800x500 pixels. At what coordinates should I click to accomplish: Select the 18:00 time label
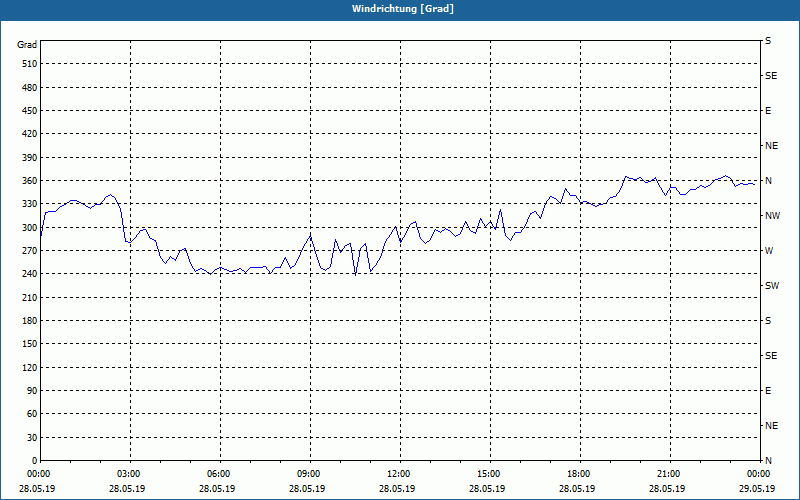(577, 474)
